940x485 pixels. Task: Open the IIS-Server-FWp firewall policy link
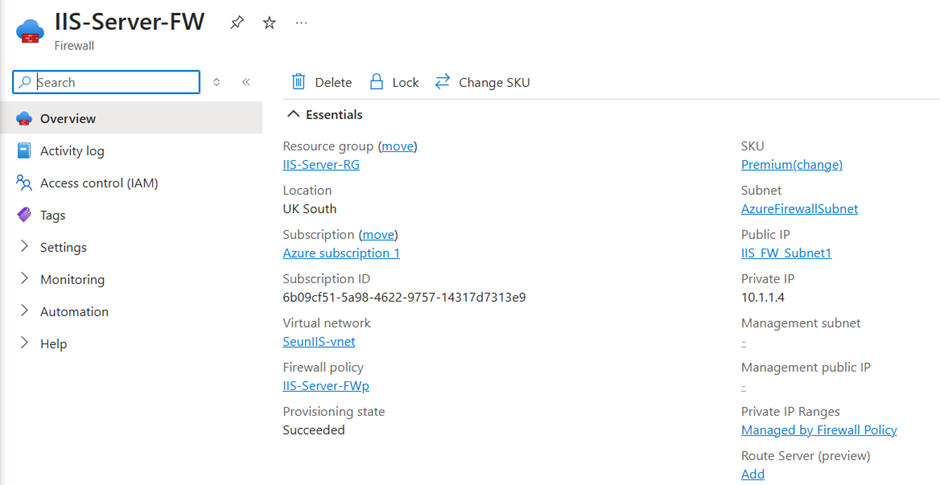coord(326,386)
